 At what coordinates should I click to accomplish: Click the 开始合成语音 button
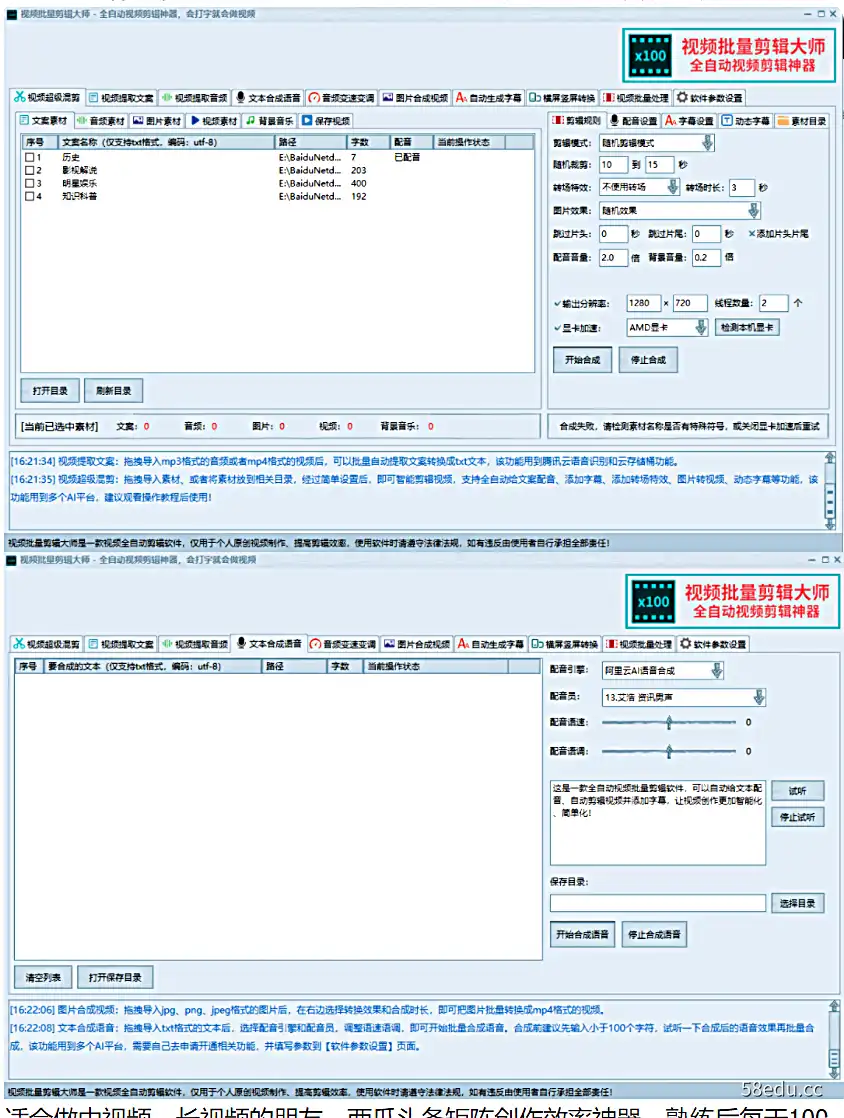coord(582,935)
